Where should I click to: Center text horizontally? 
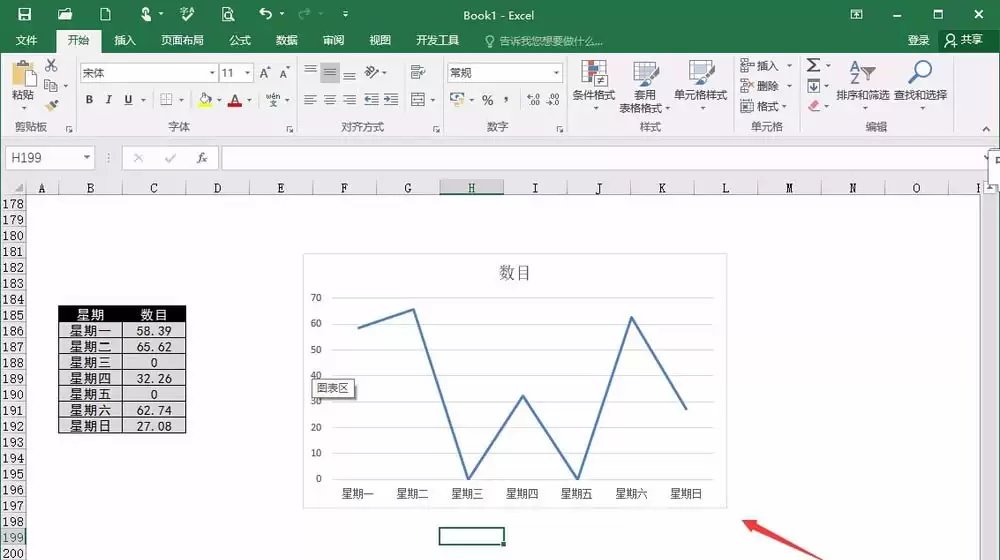pos(330,99)
